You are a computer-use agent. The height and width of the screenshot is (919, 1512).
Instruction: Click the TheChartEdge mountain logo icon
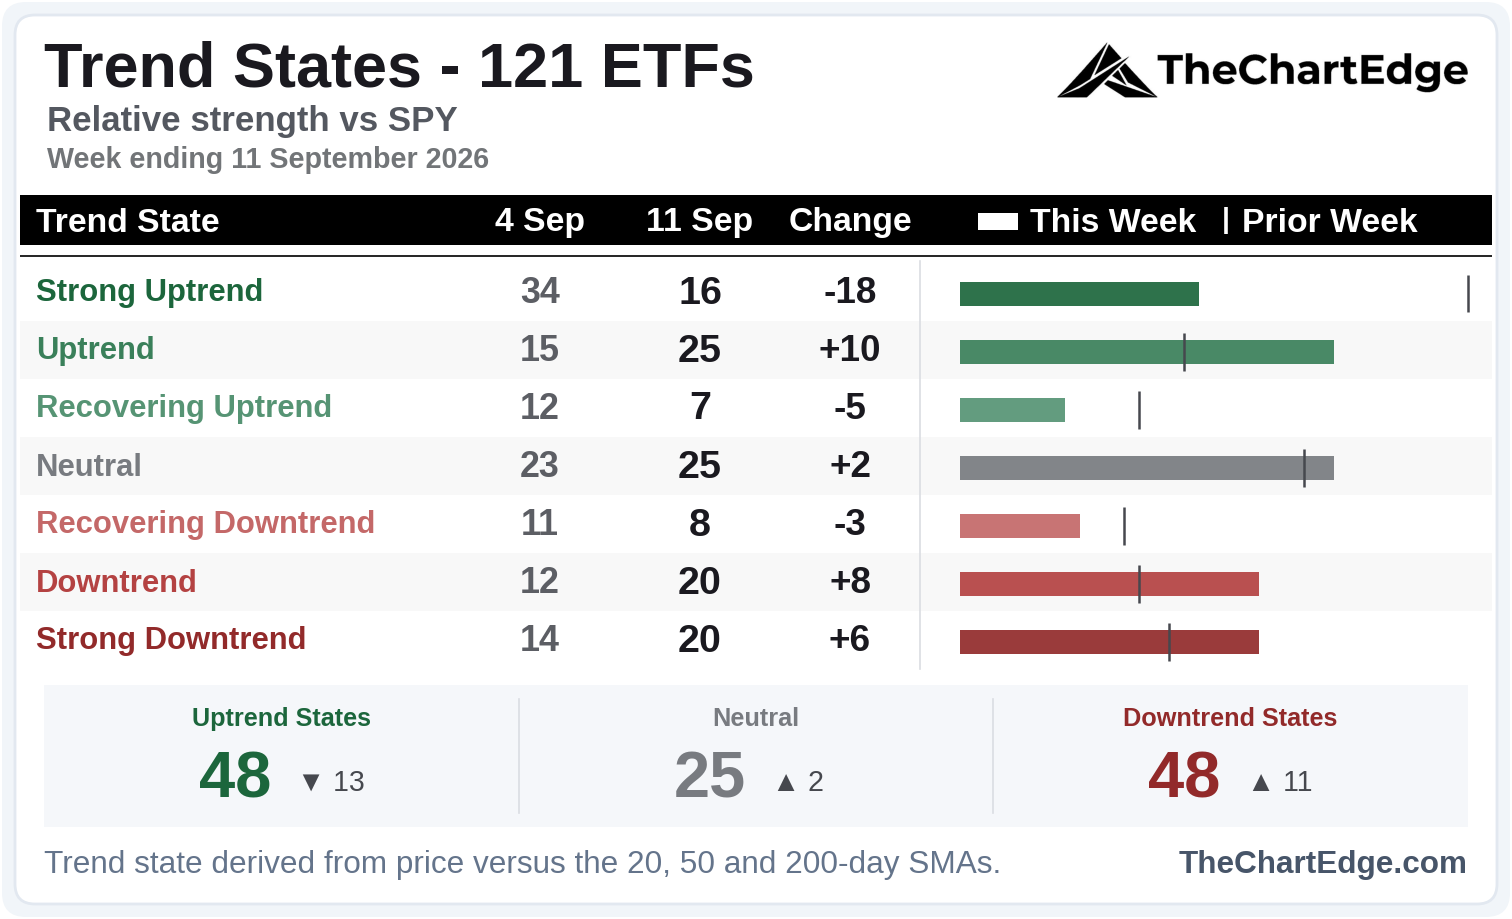(x=1106, y=70)
